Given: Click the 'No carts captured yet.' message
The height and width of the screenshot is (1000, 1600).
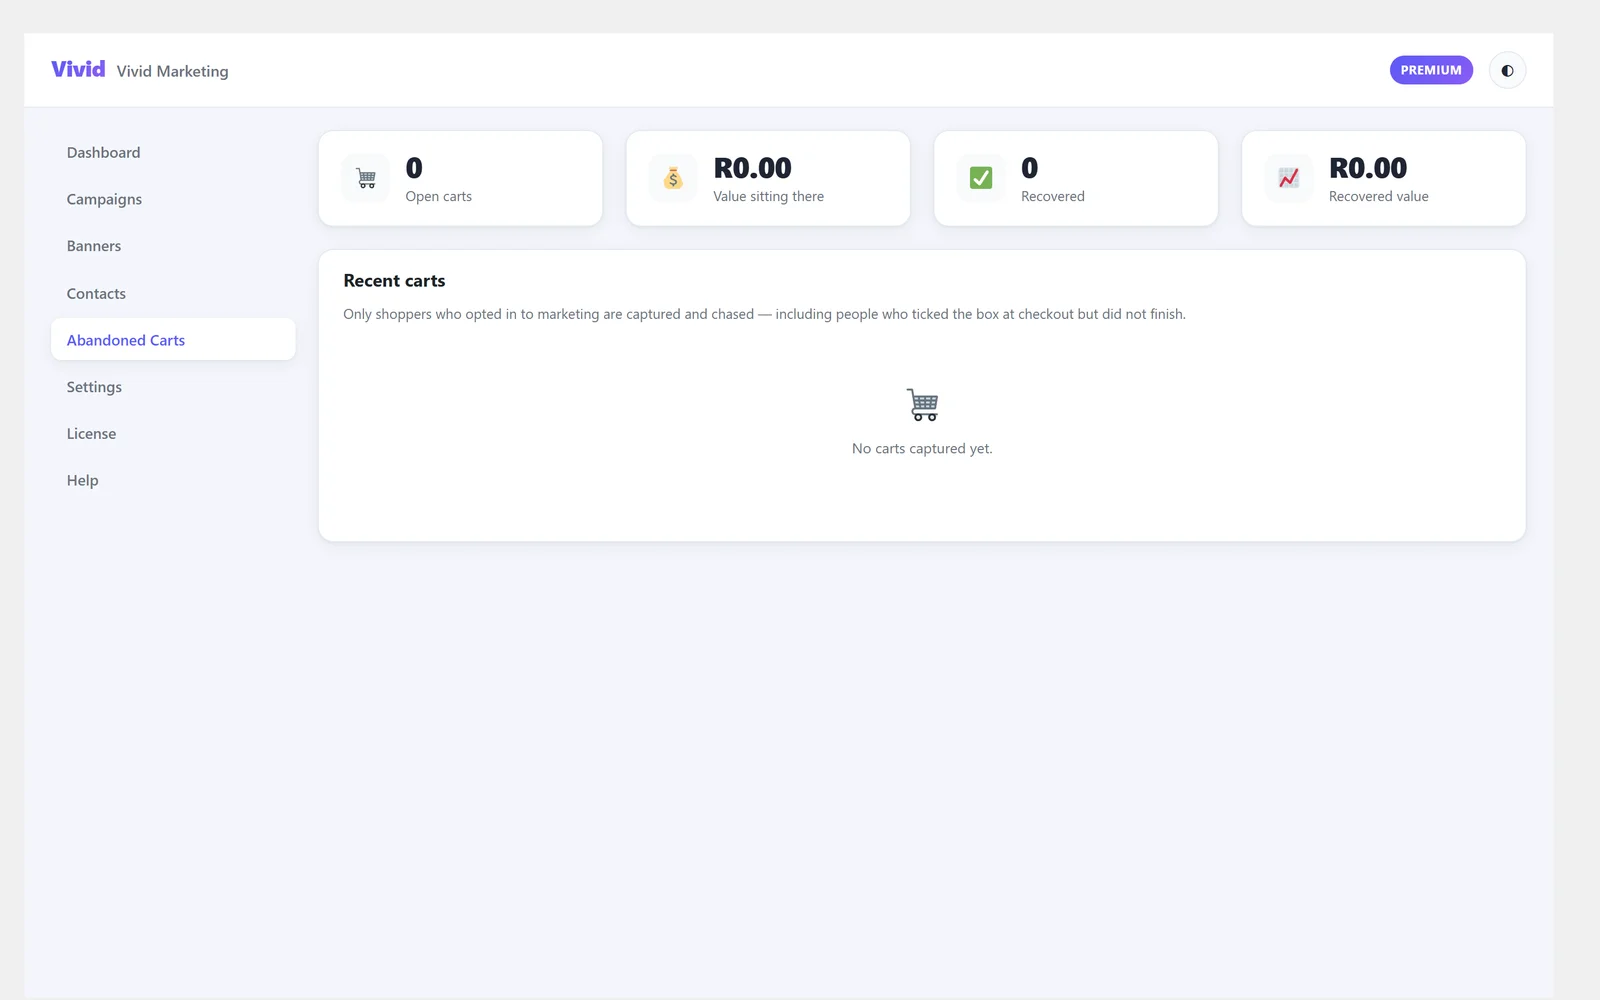Looking at the screenshot, I should click(x=922, y=449).
